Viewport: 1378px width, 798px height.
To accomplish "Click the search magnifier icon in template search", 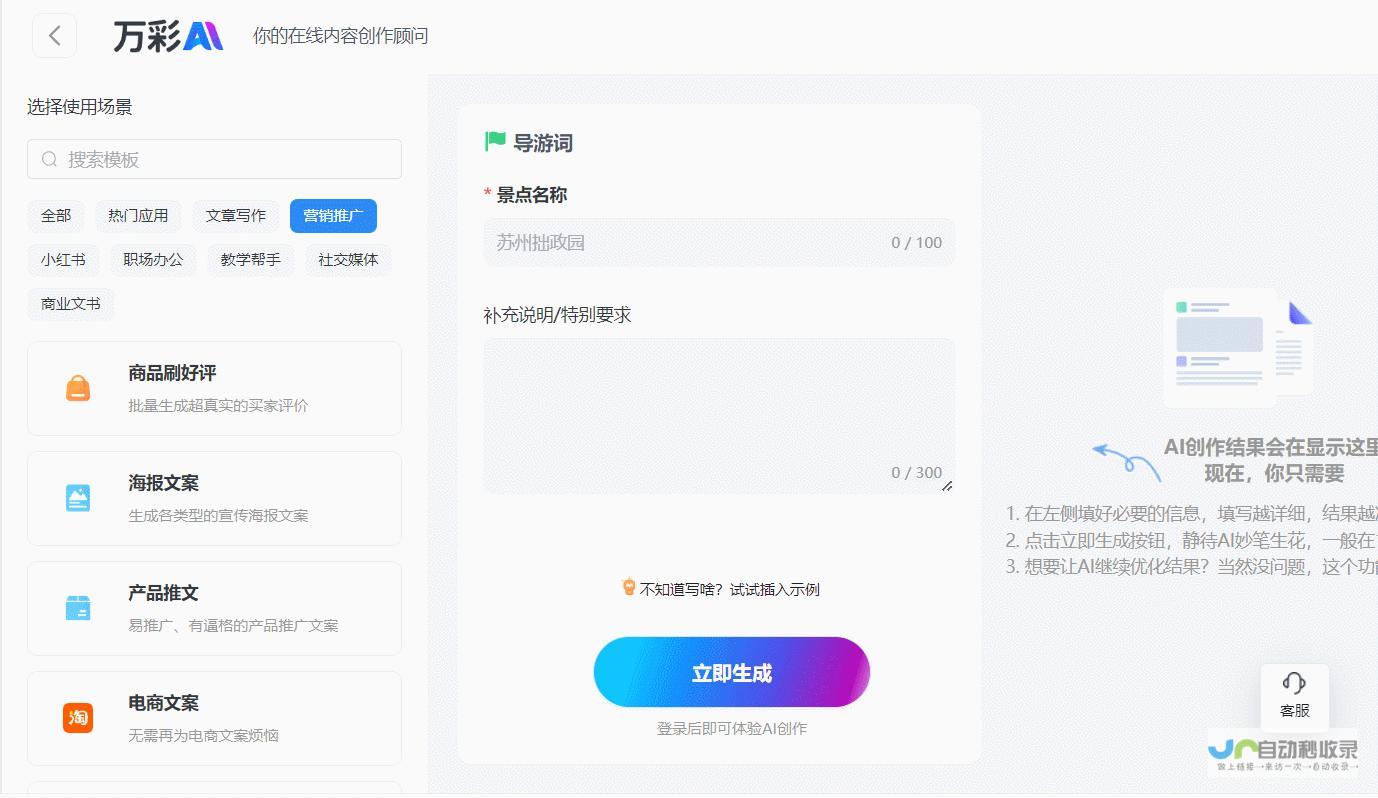I will [x=49, y=159].
